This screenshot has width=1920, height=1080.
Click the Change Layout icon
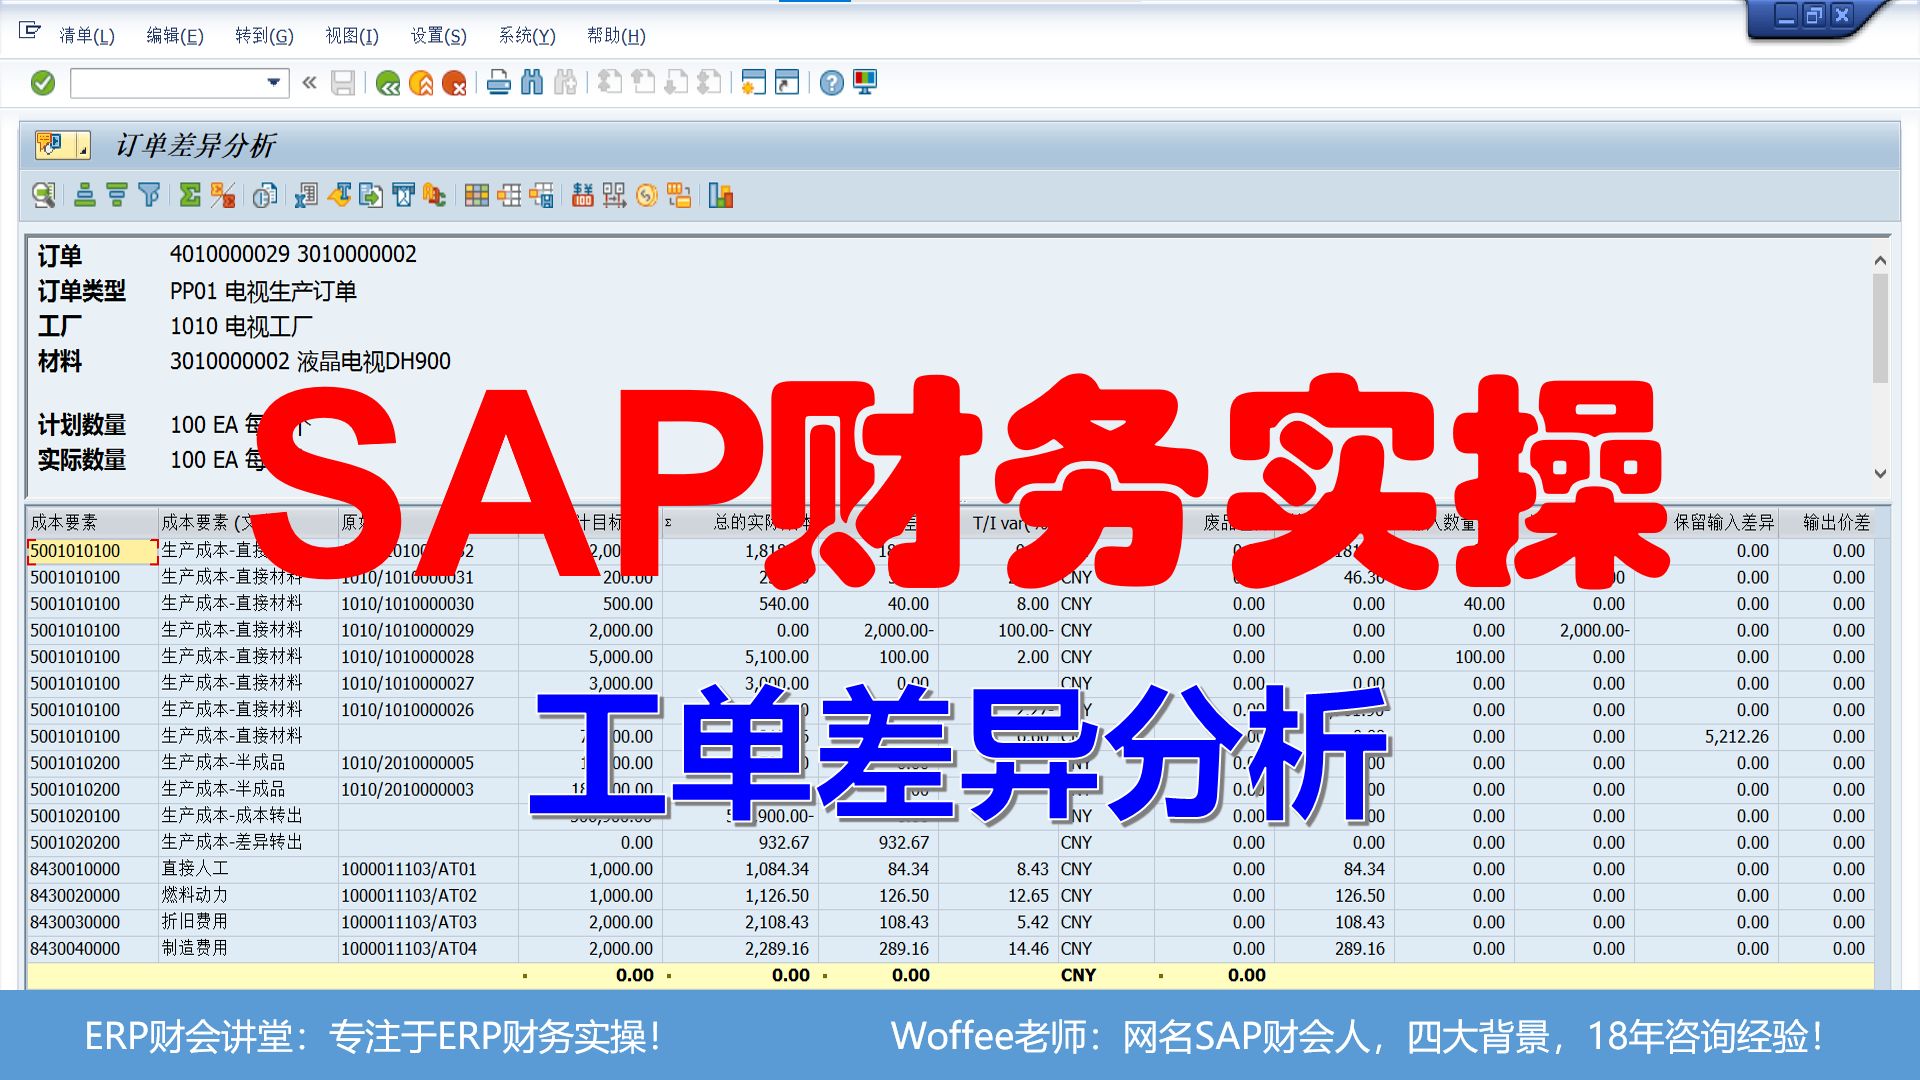[509, 195]
